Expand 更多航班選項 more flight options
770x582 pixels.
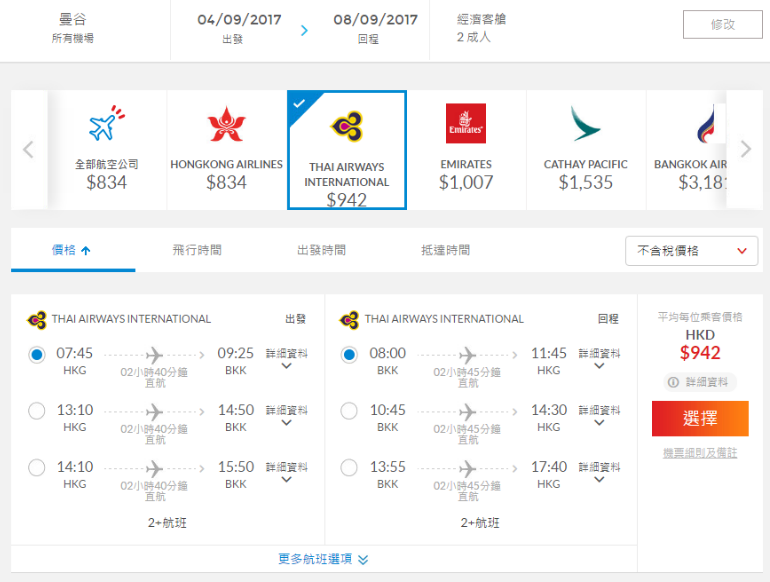click(x=323, y=559)
